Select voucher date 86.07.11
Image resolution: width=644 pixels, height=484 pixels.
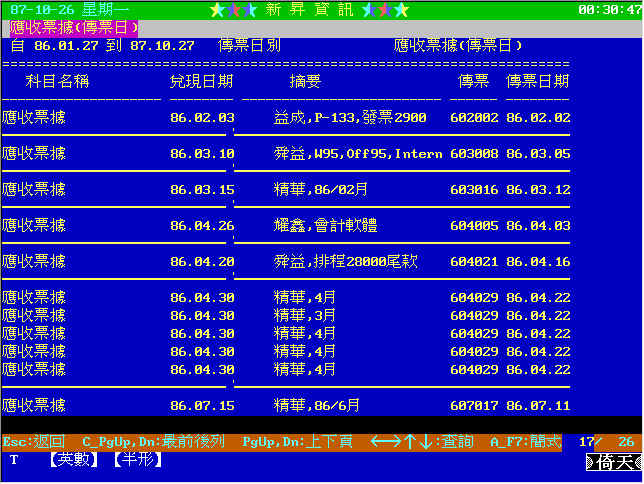click(x=538, y=406)
